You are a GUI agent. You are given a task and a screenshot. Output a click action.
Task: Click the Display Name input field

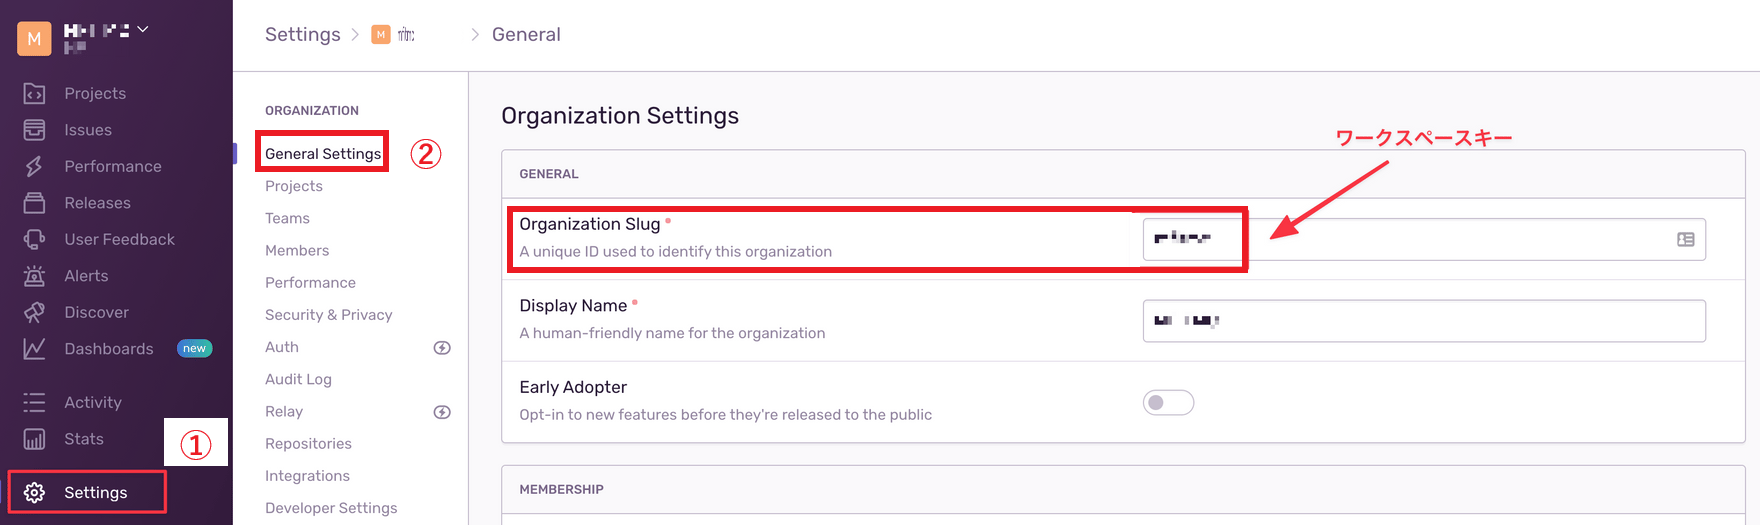click(x=1424, y=321)
